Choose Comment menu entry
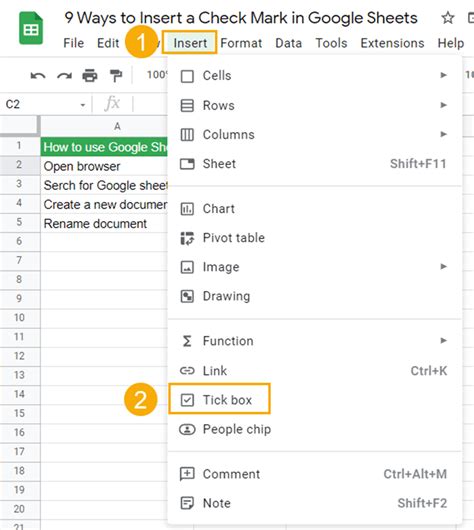 [x=315, y=474]
